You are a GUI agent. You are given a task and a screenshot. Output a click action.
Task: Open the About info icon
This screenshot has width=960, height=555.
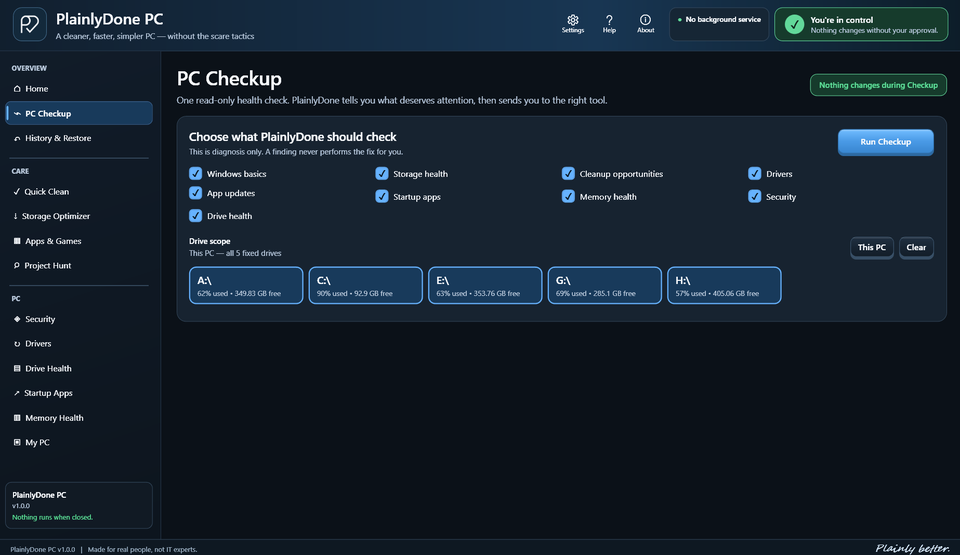click(645, 20)
